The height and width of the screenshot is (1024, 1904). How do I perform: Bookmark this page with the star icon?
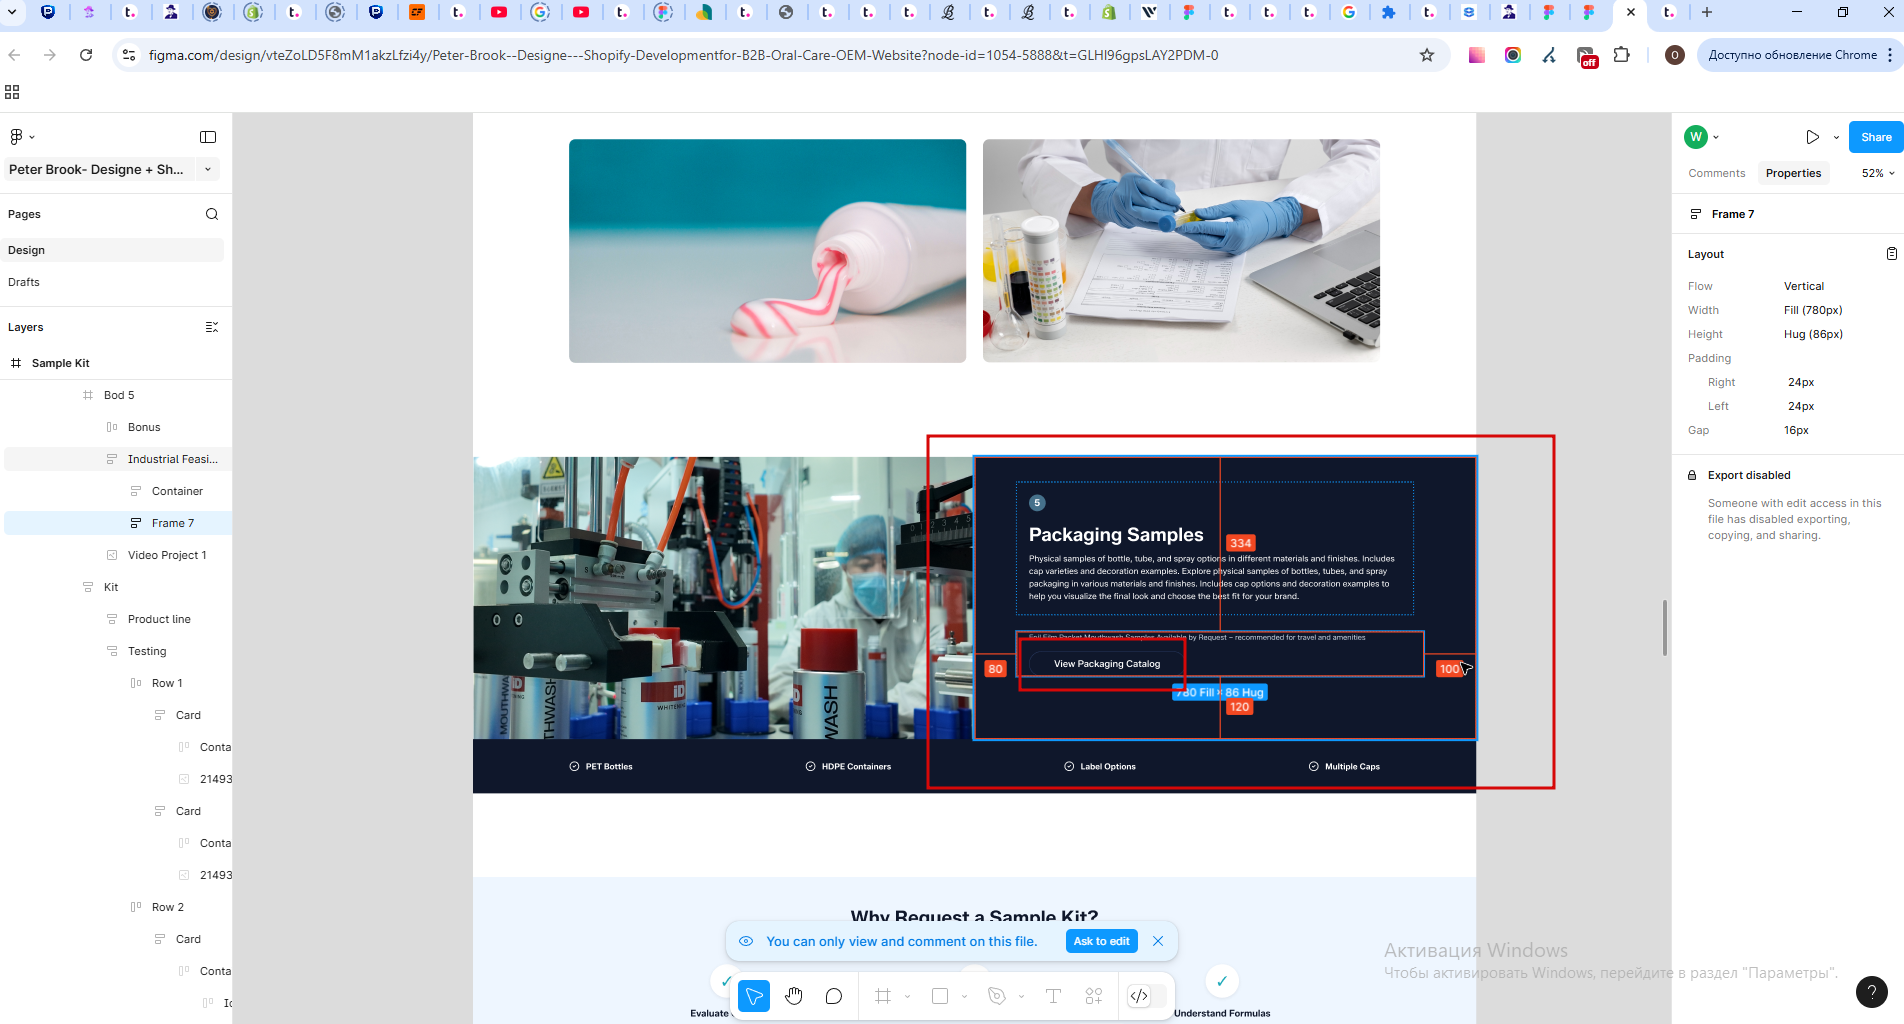1427,55
